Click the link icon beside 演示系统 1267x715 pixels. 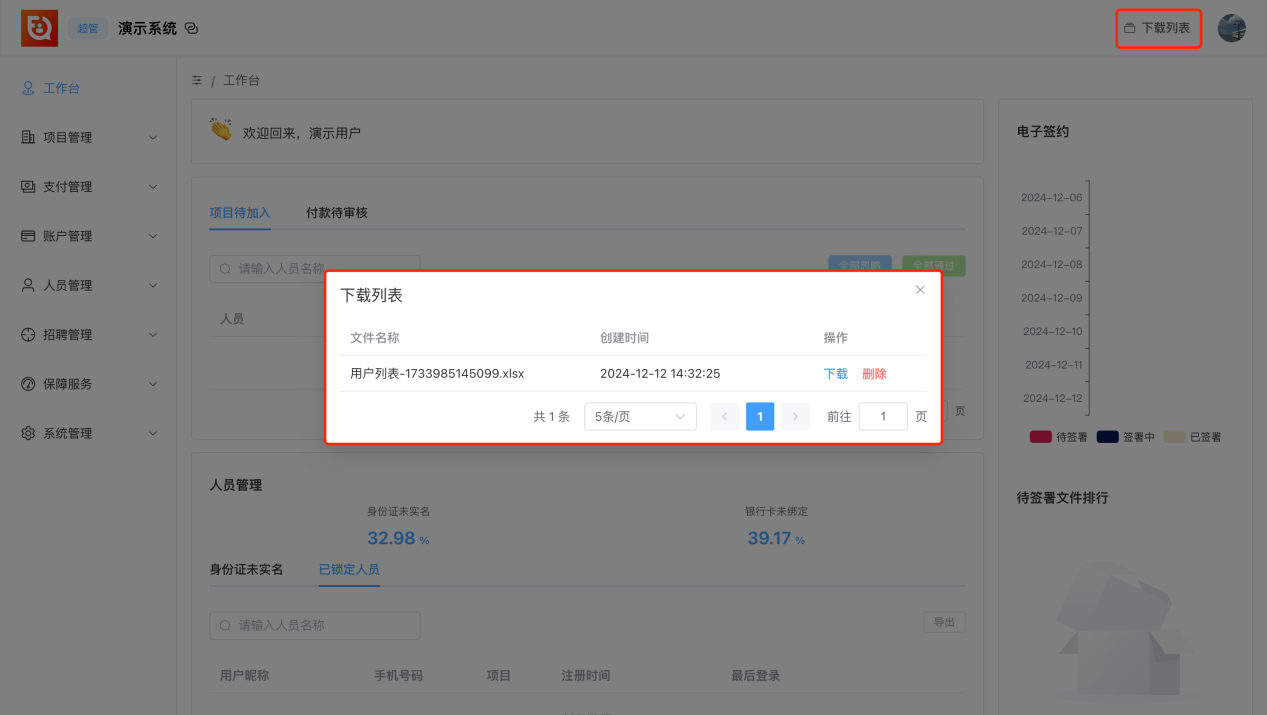point(192,28)
